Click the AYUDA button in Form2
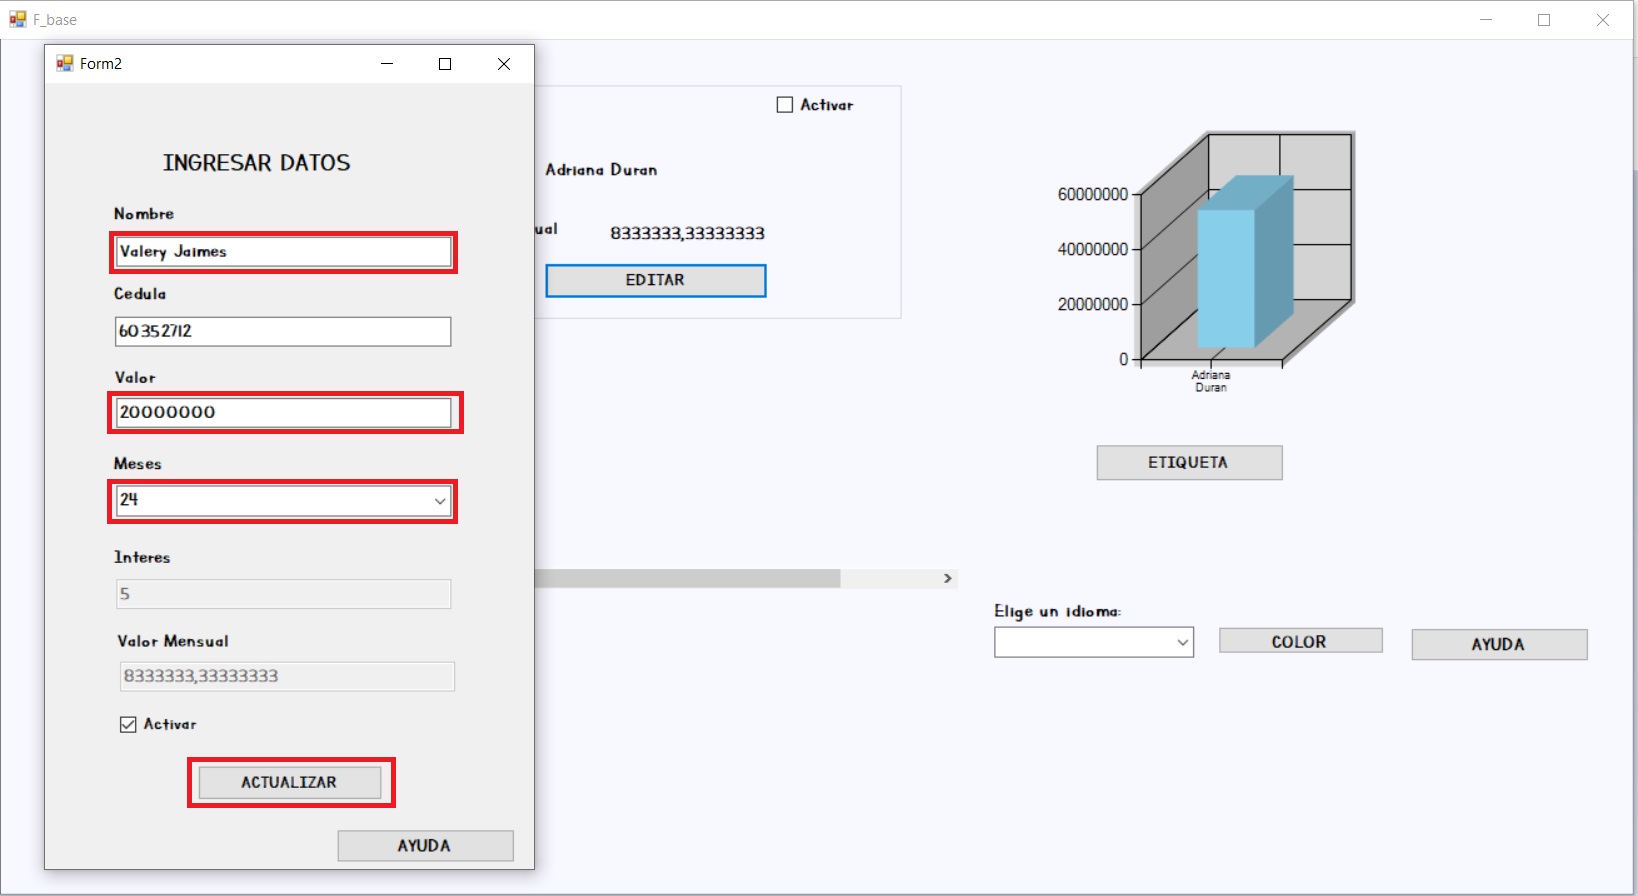The width and height of the screenshot is (1638, 896). click(425, 846)
